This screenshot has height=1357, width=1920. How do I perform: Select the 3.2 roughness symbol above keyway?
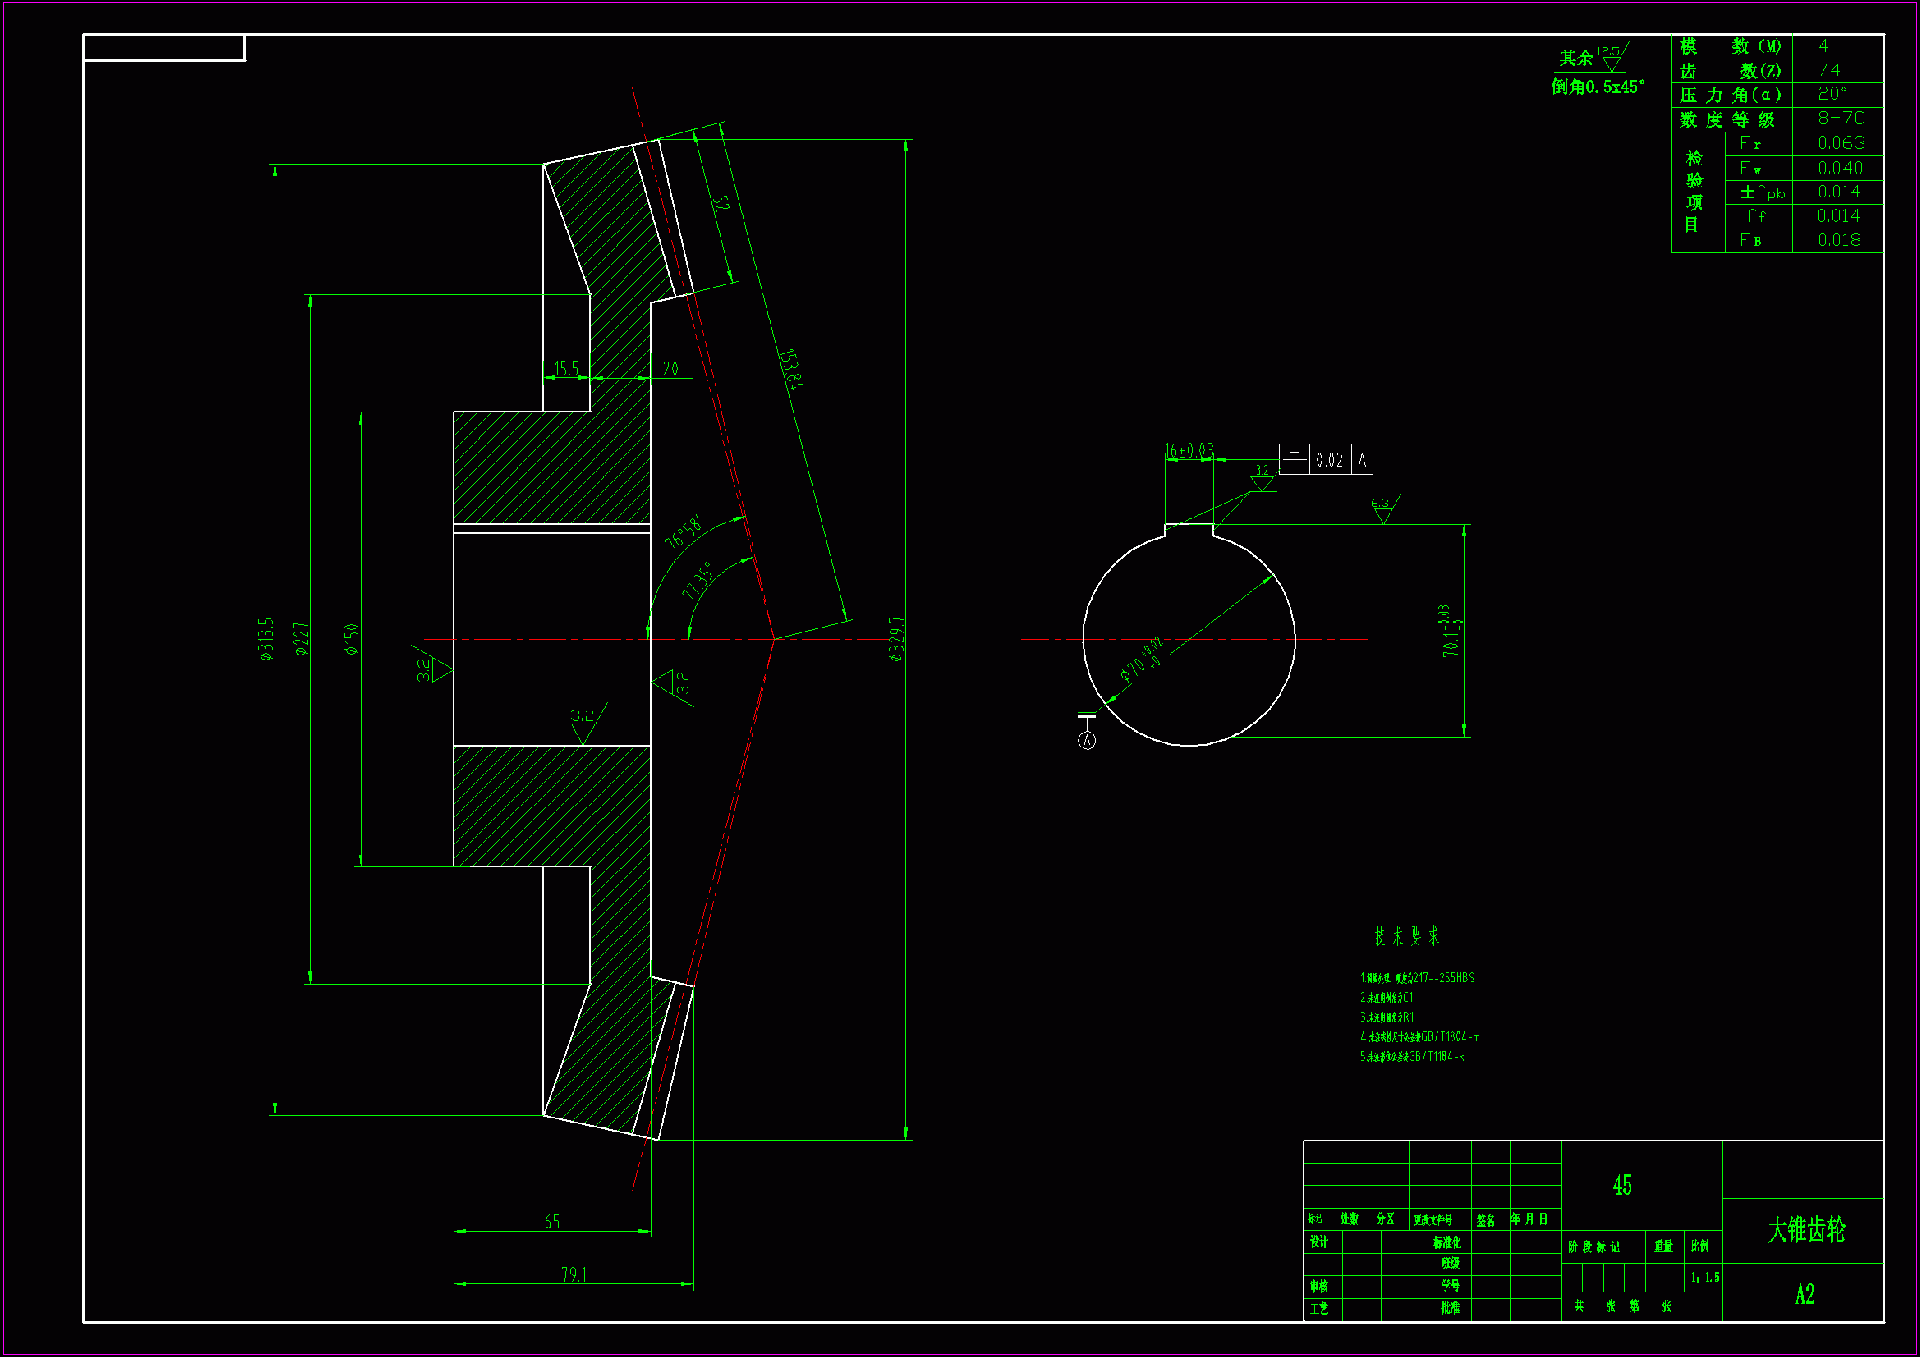point(1263,479)
